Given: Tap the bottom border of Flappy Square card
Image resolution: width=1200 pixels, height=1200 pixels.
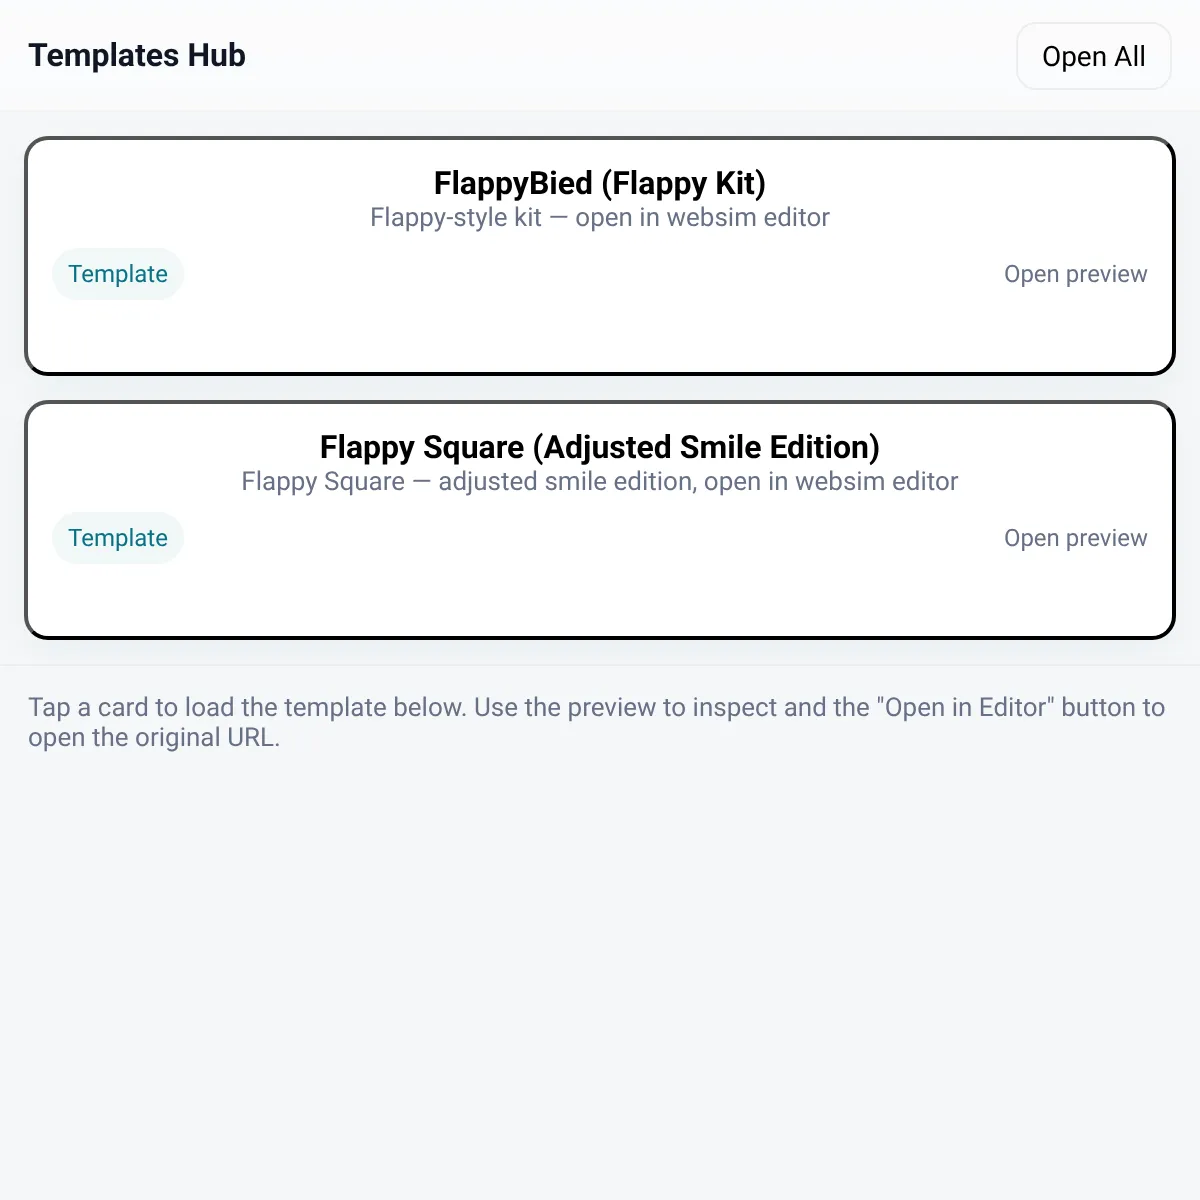Looking at the screenshot, I should [600, 637].
